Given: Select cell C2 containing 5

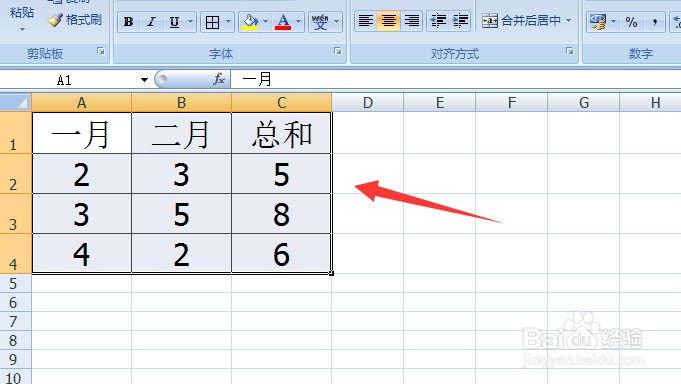Looking at the screenshot, I should coord(281,174).
